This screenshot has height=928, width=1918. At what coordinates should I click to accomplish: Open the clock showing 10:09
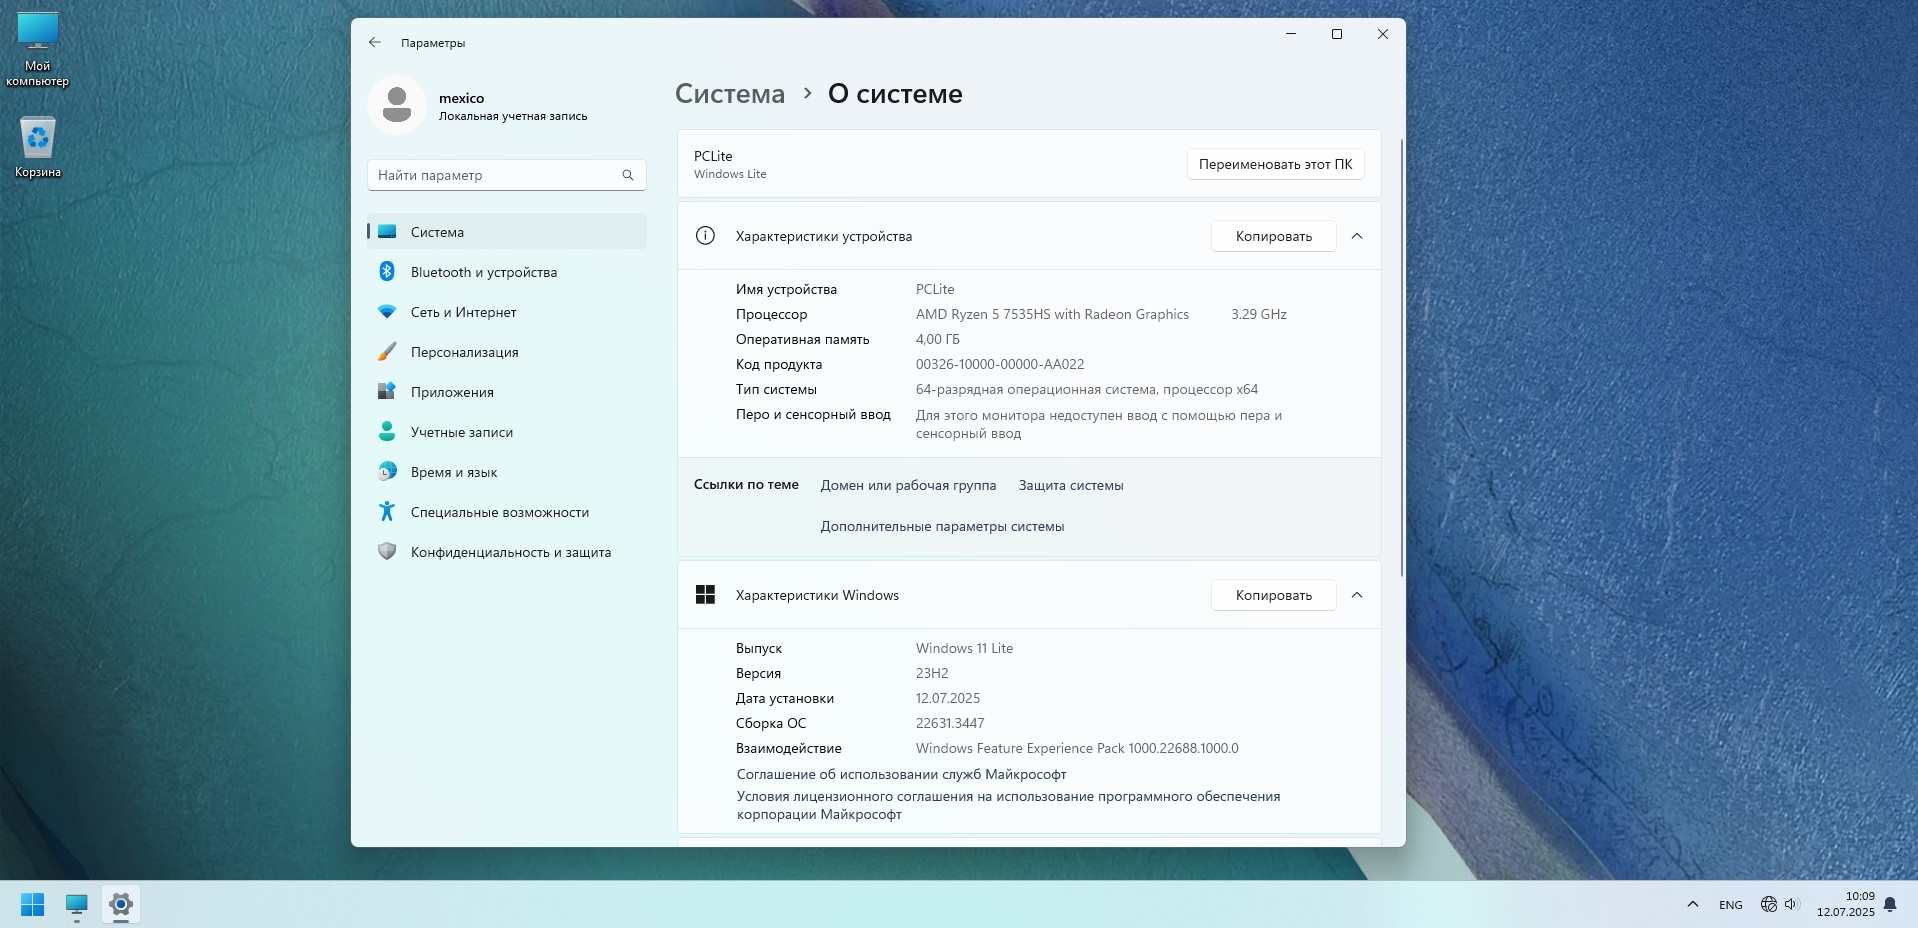[x=1845, y=904]
